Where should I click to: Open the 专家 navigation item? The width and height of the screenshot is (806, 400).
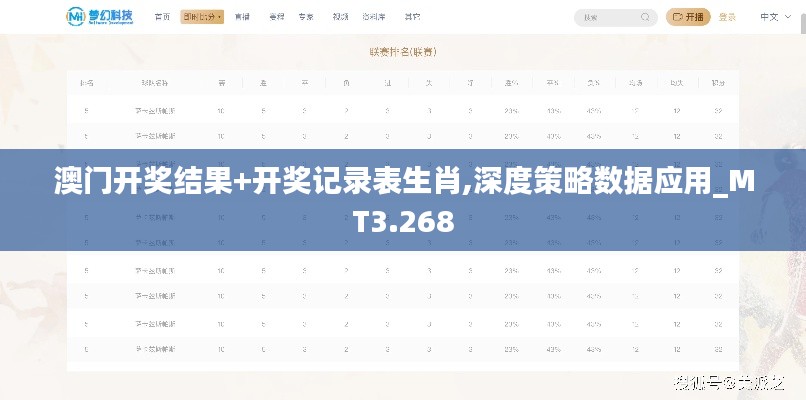308,17
